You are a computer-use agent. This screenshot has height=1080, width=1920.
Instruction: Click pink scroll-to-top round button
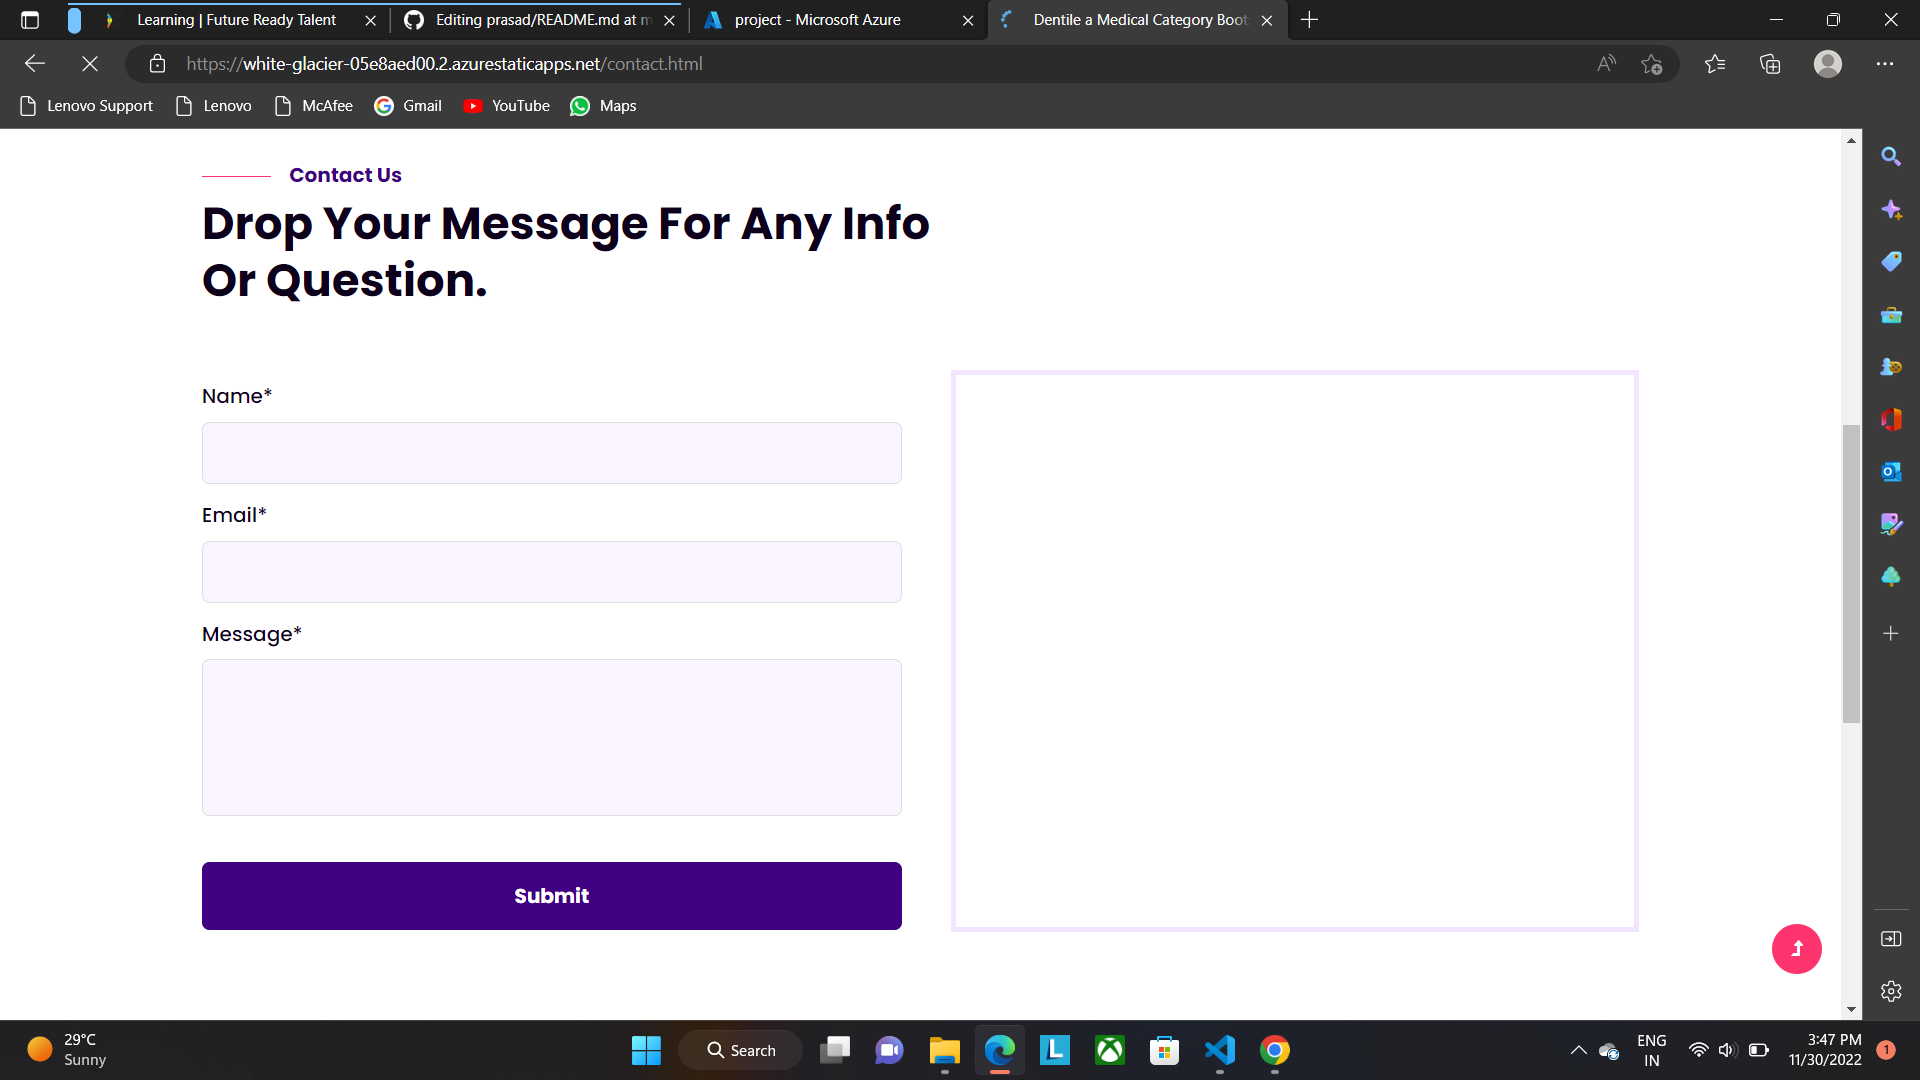point(1796,949)
